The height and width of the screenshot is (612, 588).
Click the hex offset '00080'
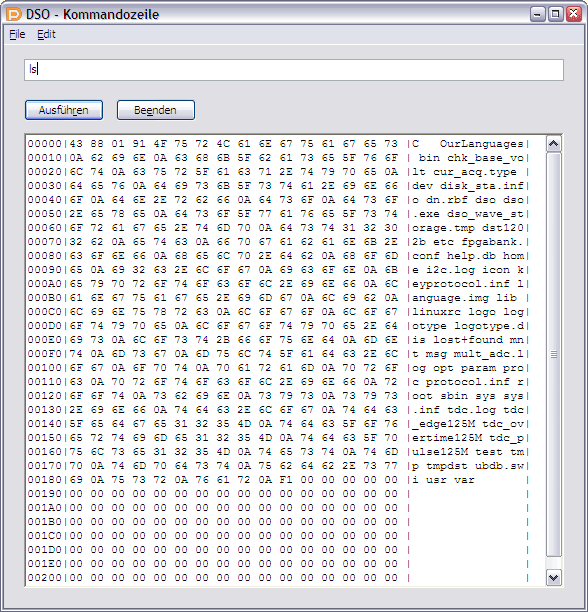44,256
